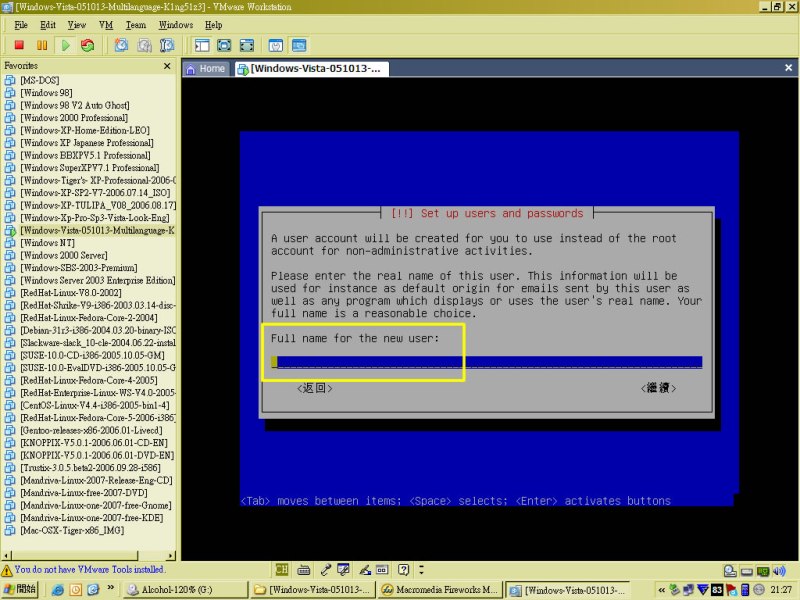Click the Favorites horizontal scrollbar thumb

click(74, 555)
